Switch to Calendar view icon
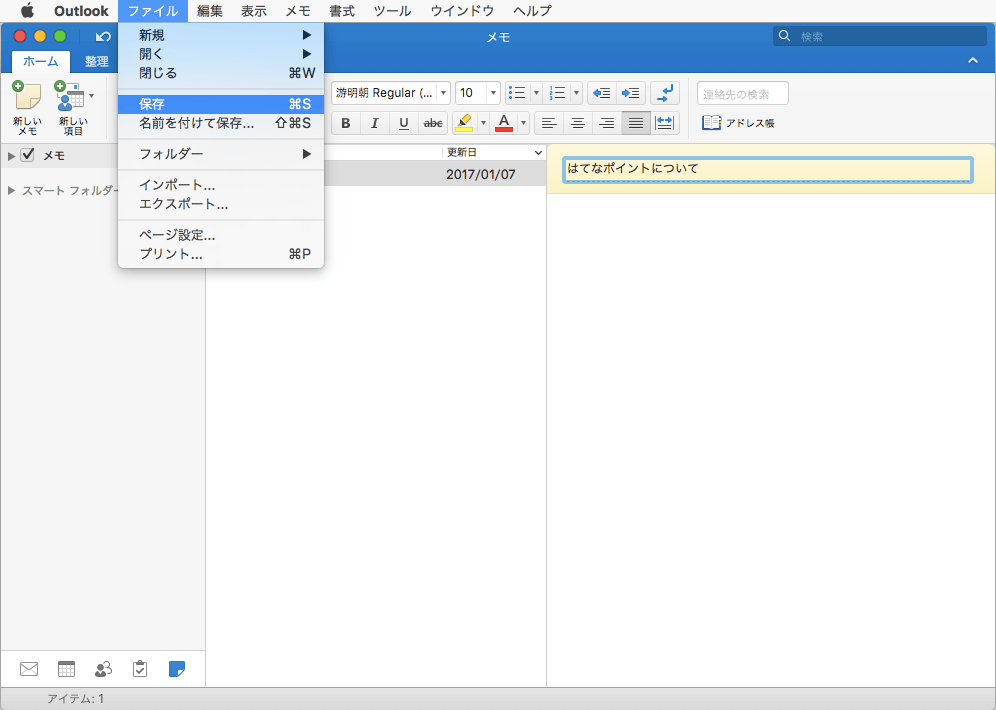 [x=66, y=669]
